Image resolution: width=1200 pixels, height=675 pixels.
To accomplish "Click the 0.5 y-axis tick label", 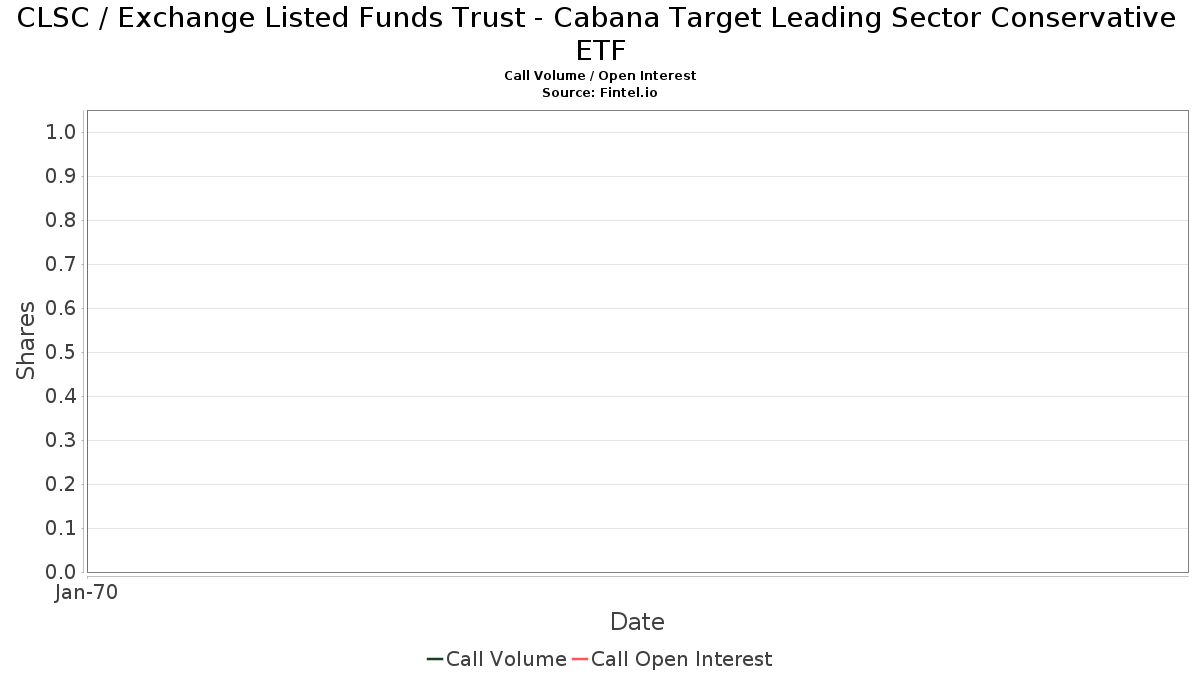I will click(61, 353).
